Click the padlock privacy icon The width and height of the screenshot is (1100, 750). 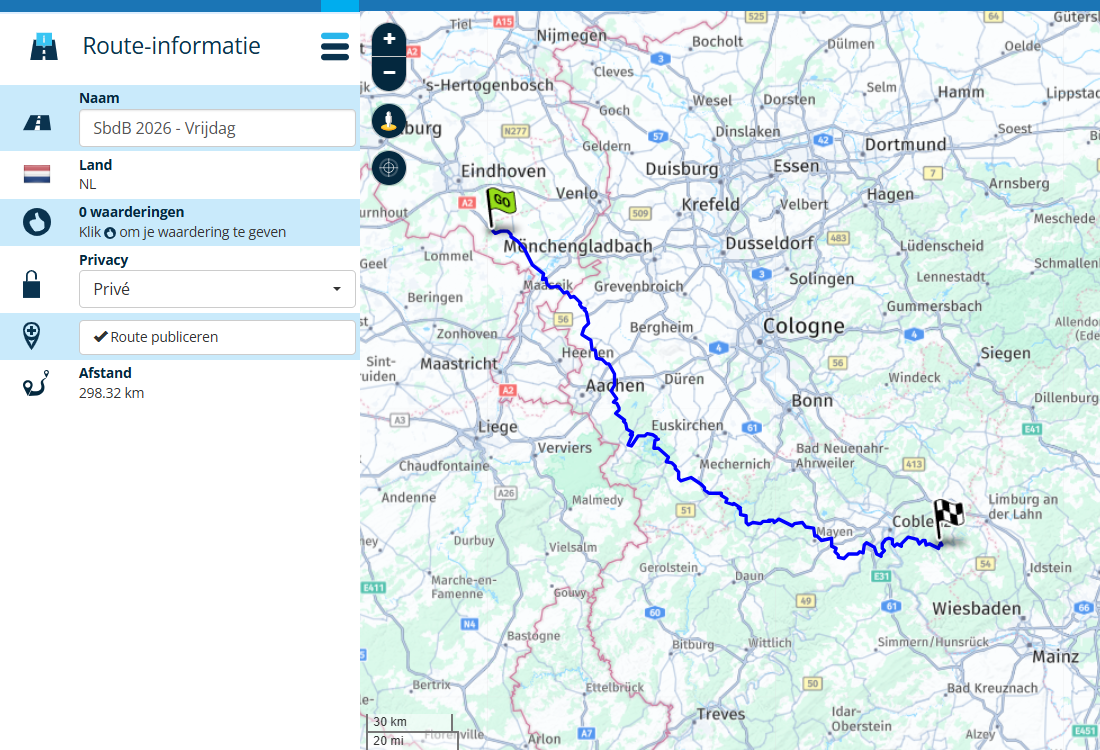pyautogui.click(x=33, y=285)
